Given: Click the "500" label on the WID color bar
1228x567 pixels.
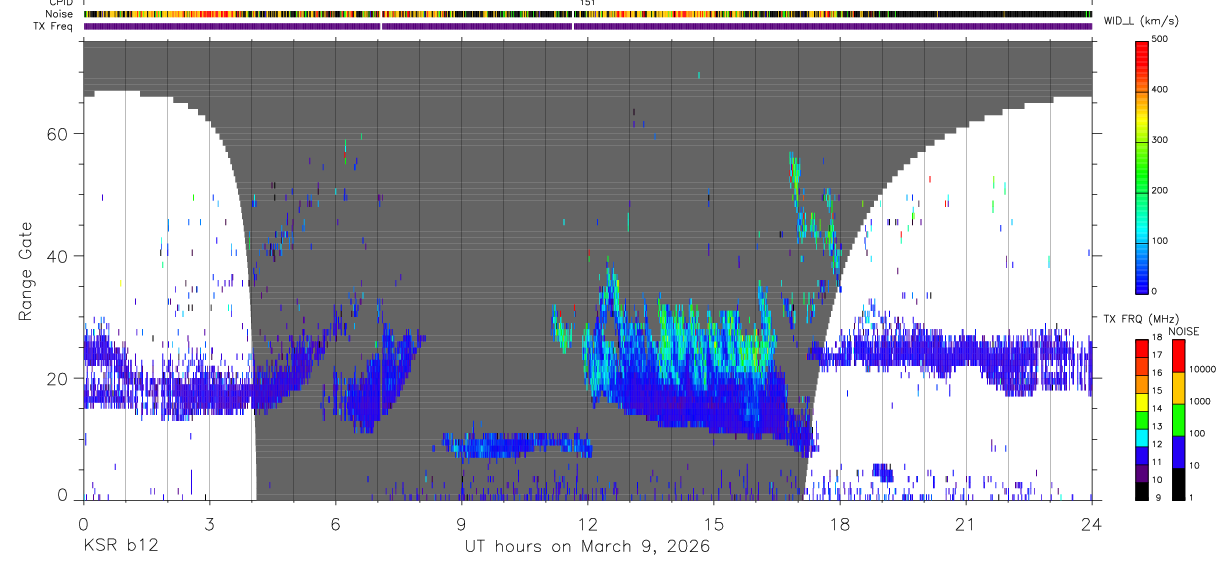Looking at the screenshot, I should pyautogui.click(x=1162, y=39).
